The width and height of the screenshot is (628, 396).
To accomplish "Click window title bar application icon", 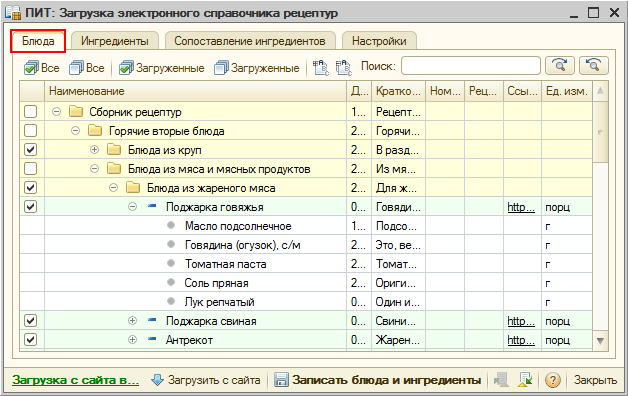I will (x=13, y=12).
